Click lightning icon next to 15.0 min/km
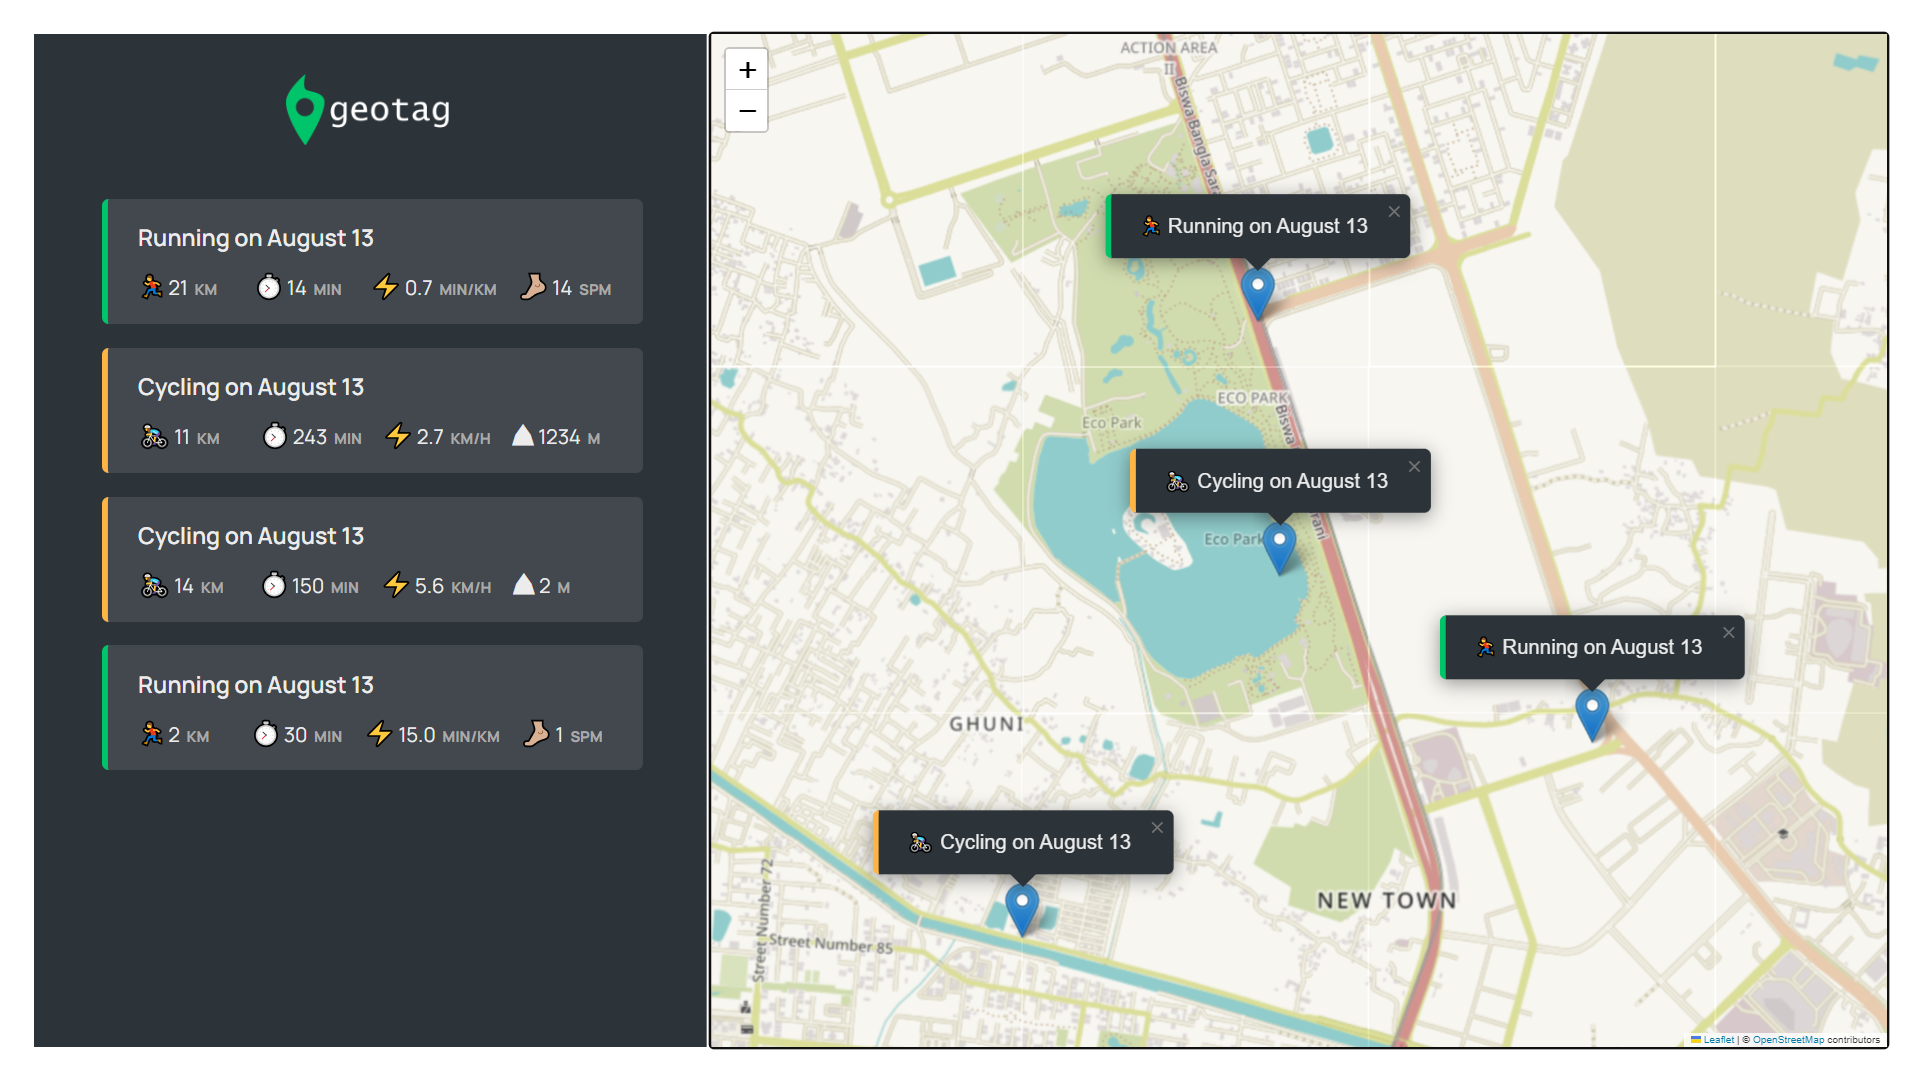The width and height of the screenshot is (1920, 1080). (x=379, y=735)
